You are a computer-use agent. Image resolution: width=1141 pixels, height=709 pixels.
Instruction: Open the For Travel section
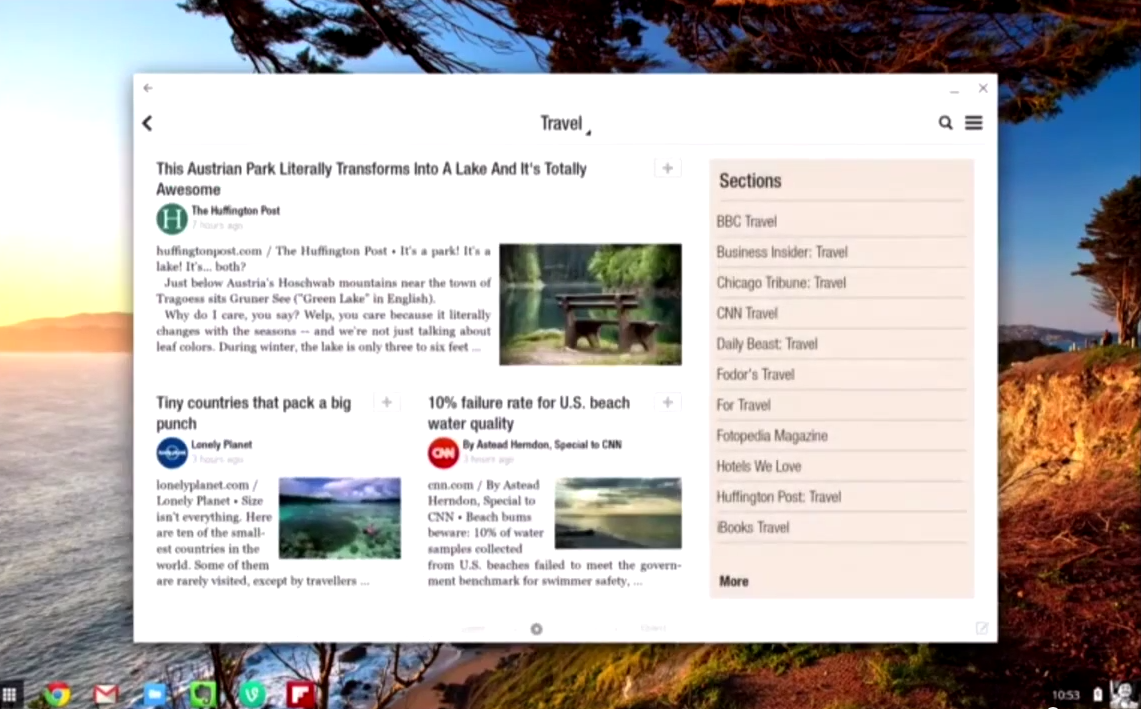(841, 405)
